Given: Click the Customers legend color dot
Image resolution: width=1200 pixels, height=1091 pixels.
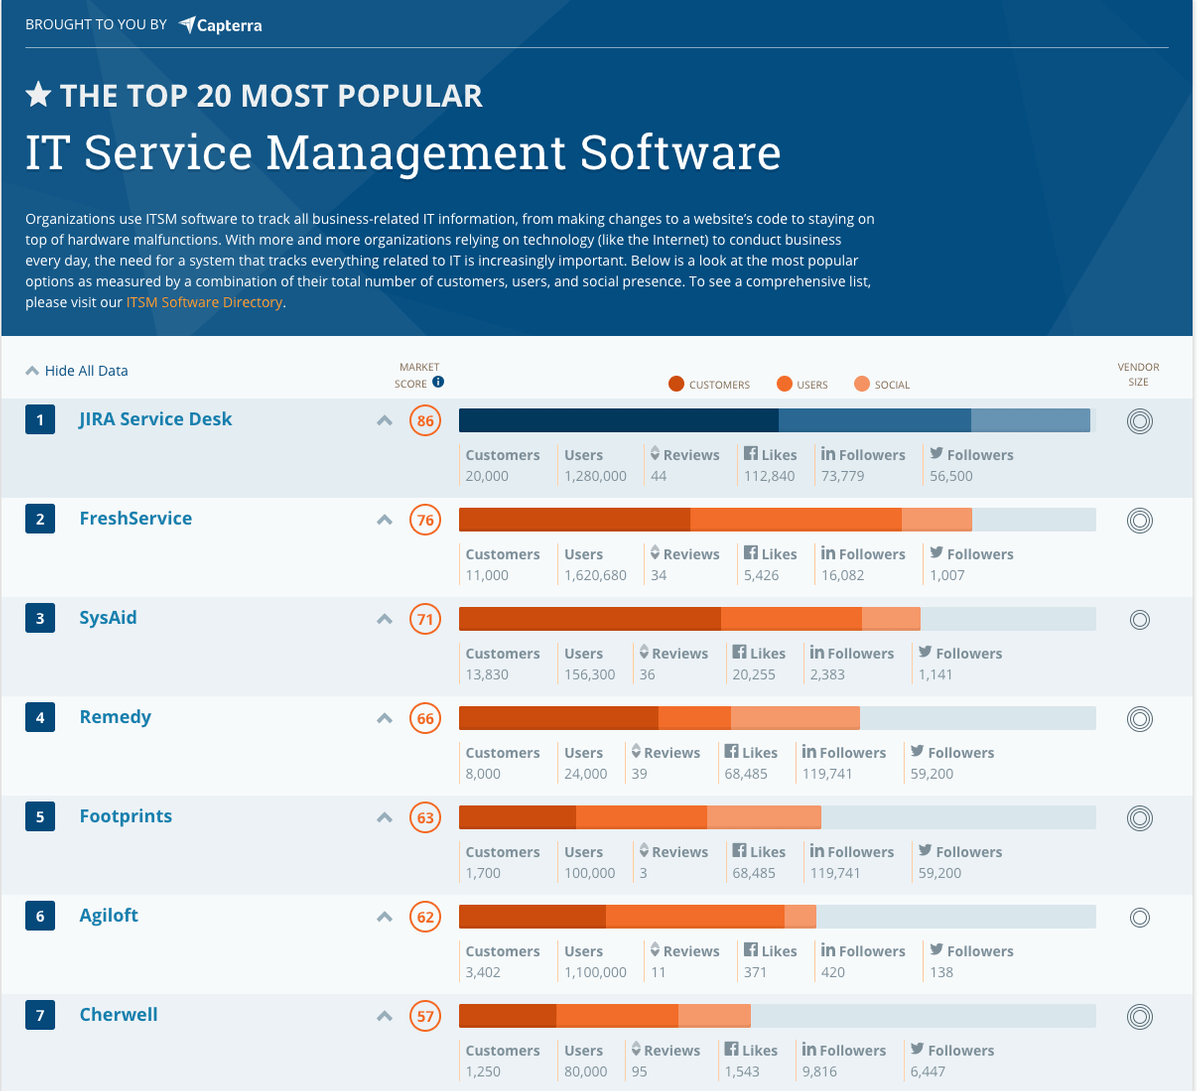Looking at the screenshot, I should coord(677,384).
